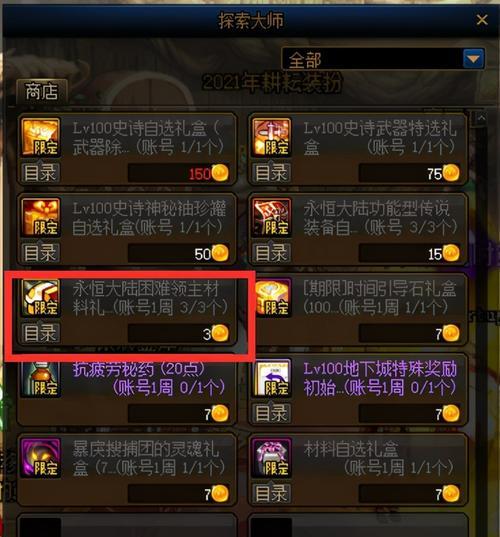This screenshot has width=500, height=537.
Task: Switch to the 商店 tab
Action: (41, 91)
